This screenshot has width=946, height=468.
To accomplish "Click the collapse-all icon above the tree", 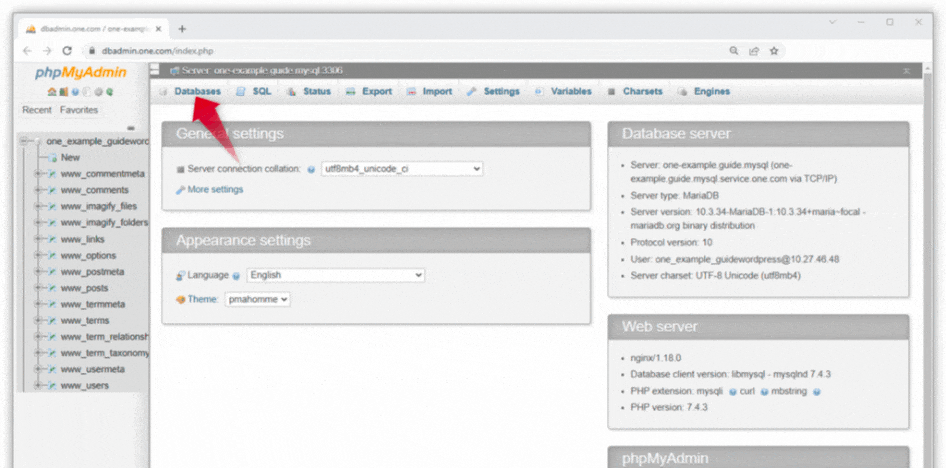I will [131, 128].
